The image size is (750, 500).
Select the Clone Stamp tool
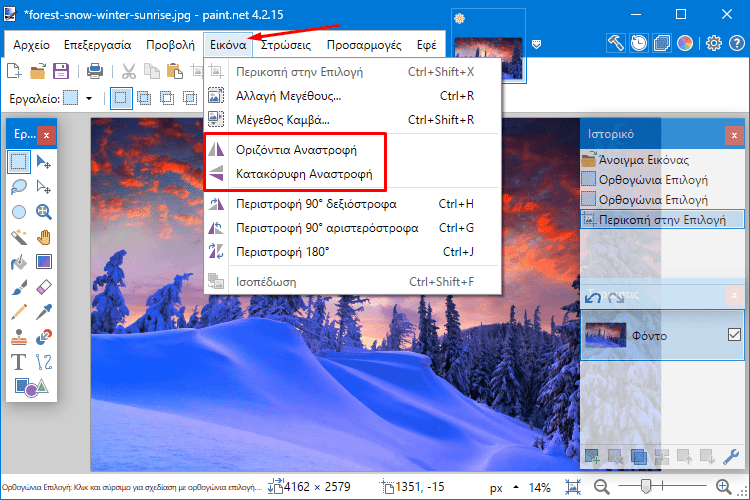coord(19,337)
